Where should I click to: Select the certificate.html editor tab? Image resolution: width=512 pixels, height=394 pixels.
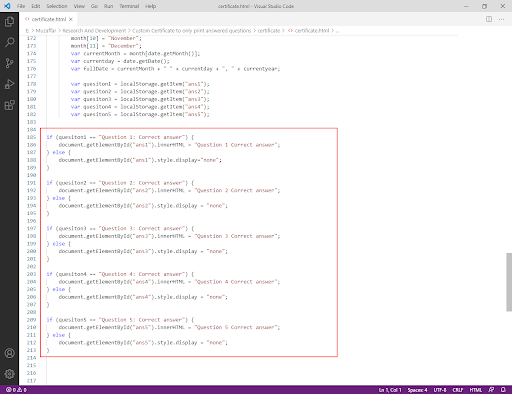[x=48, y=19]
